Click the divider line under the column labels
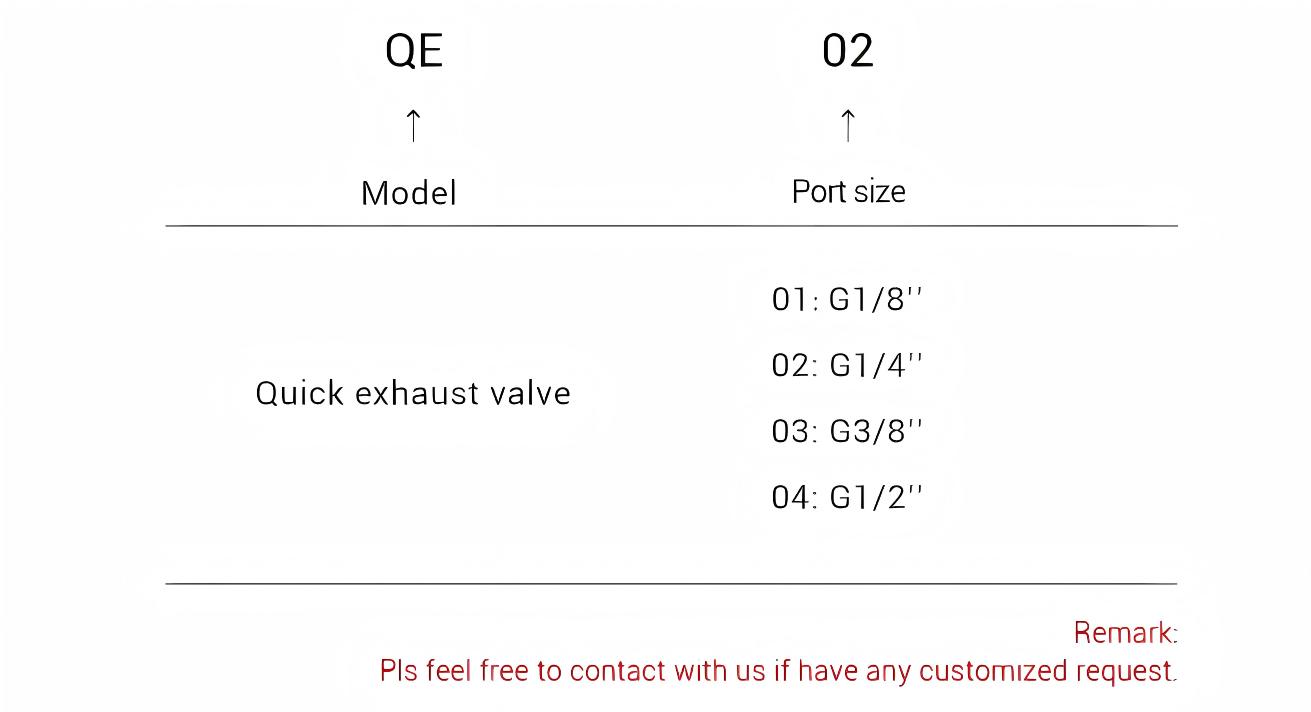Viewport: 1311px width, 712px height. point(671,226)
